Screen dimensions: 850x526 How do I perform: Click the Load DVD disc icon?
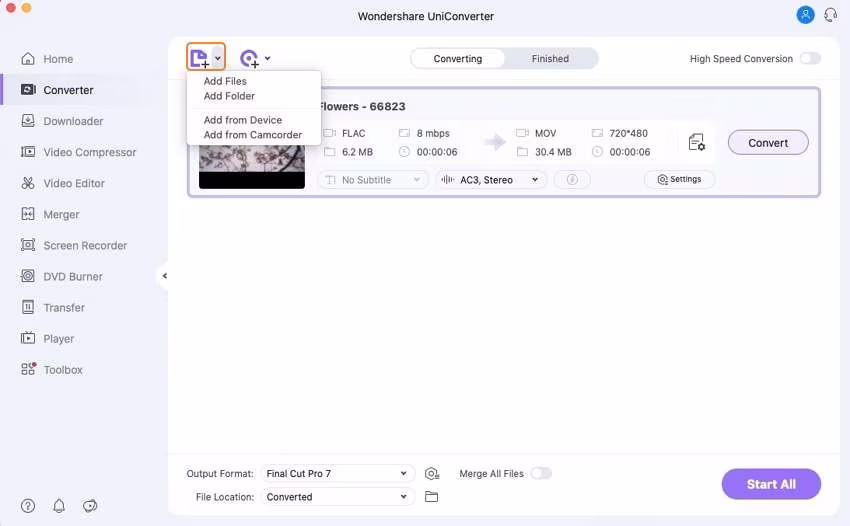tap(249, 58)
